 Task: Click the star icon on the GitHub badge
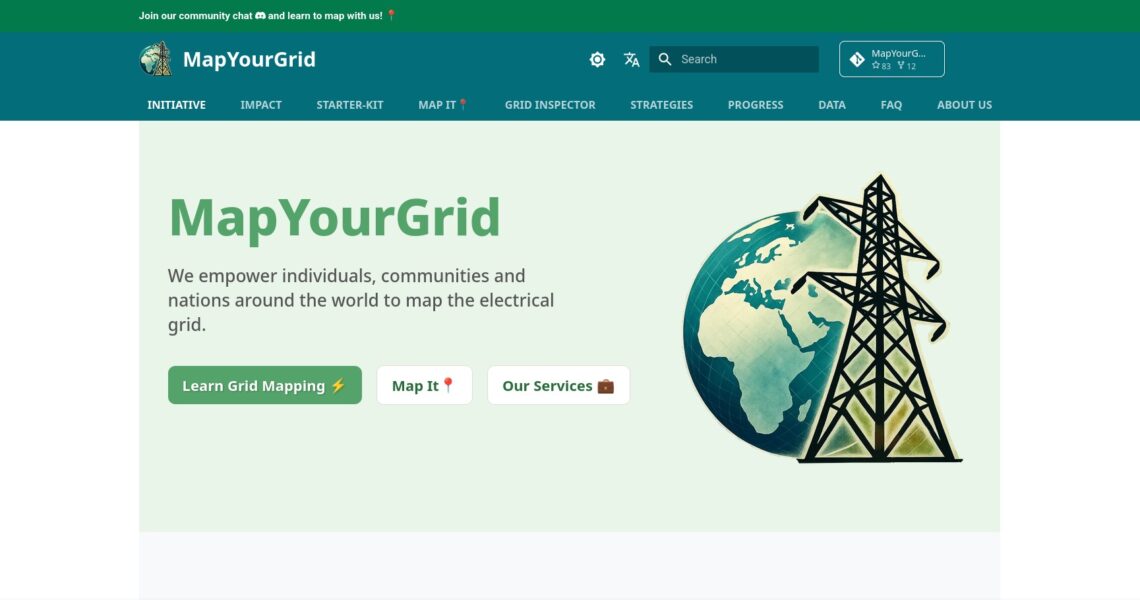pyautogui.click(x=877, y=65)
